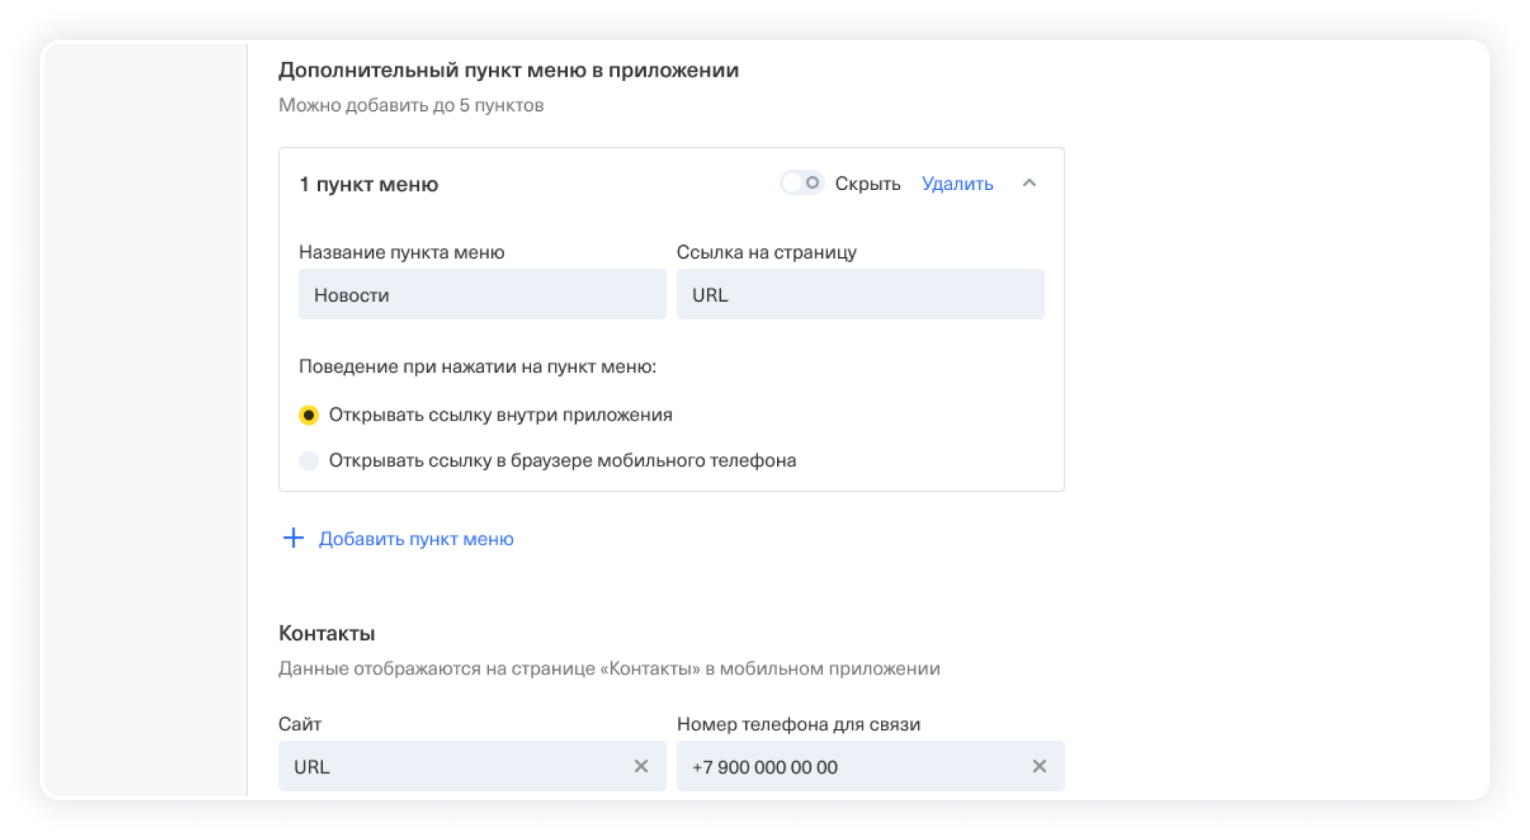This screenshot has height=840, width=1530.
Task: Select 'Открывать ссылку внутри приложения' radio button
Action: click(309, 415)
